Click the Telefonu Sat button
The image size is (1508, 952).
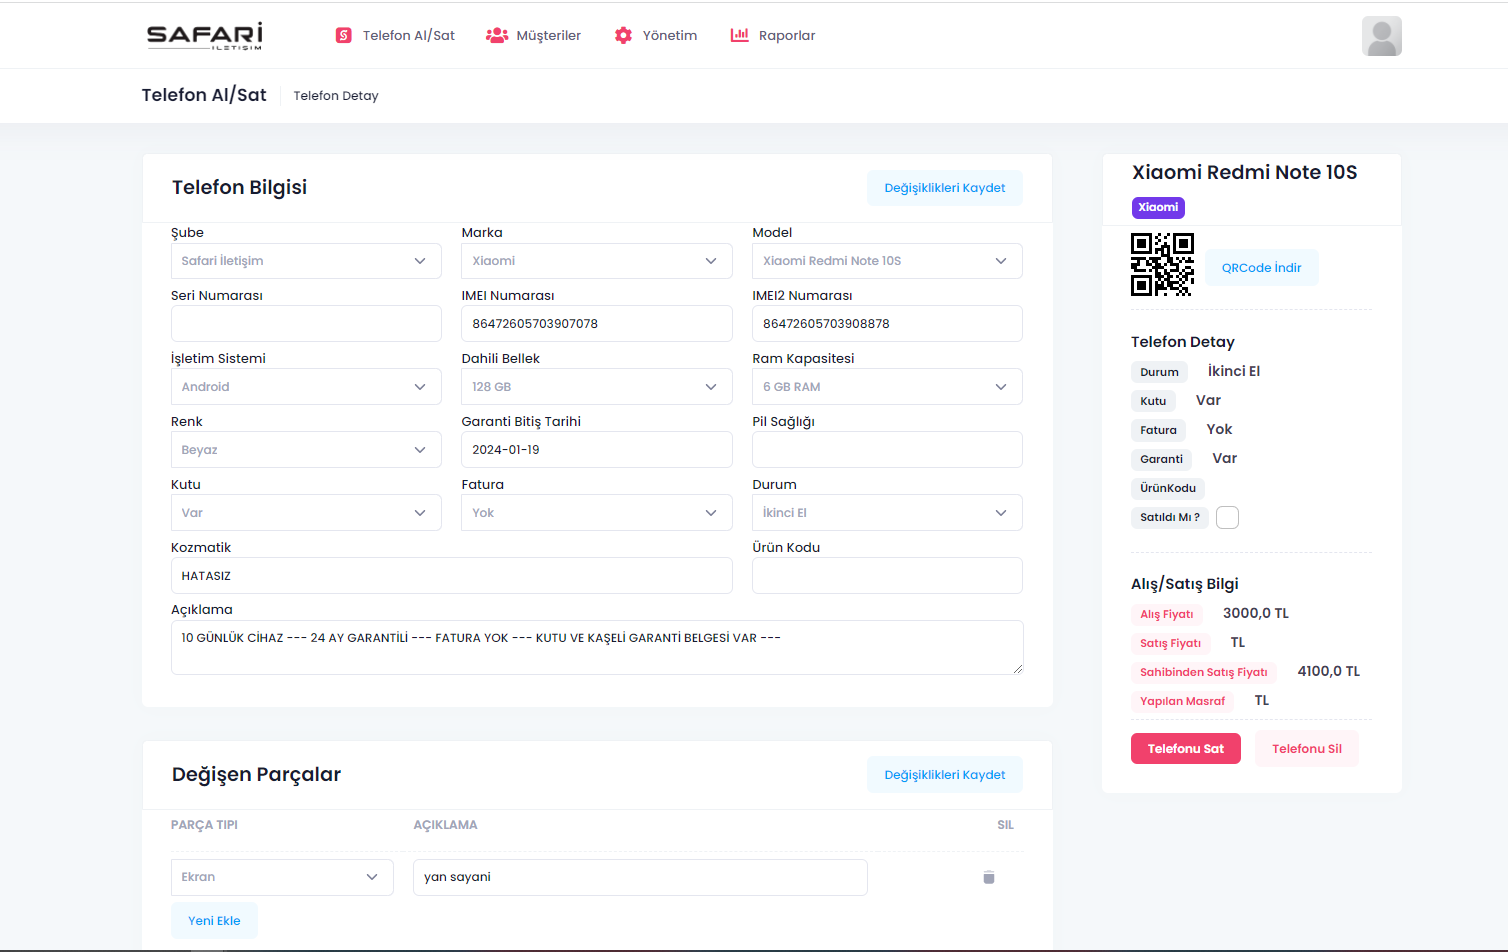tap(1186, 749)
